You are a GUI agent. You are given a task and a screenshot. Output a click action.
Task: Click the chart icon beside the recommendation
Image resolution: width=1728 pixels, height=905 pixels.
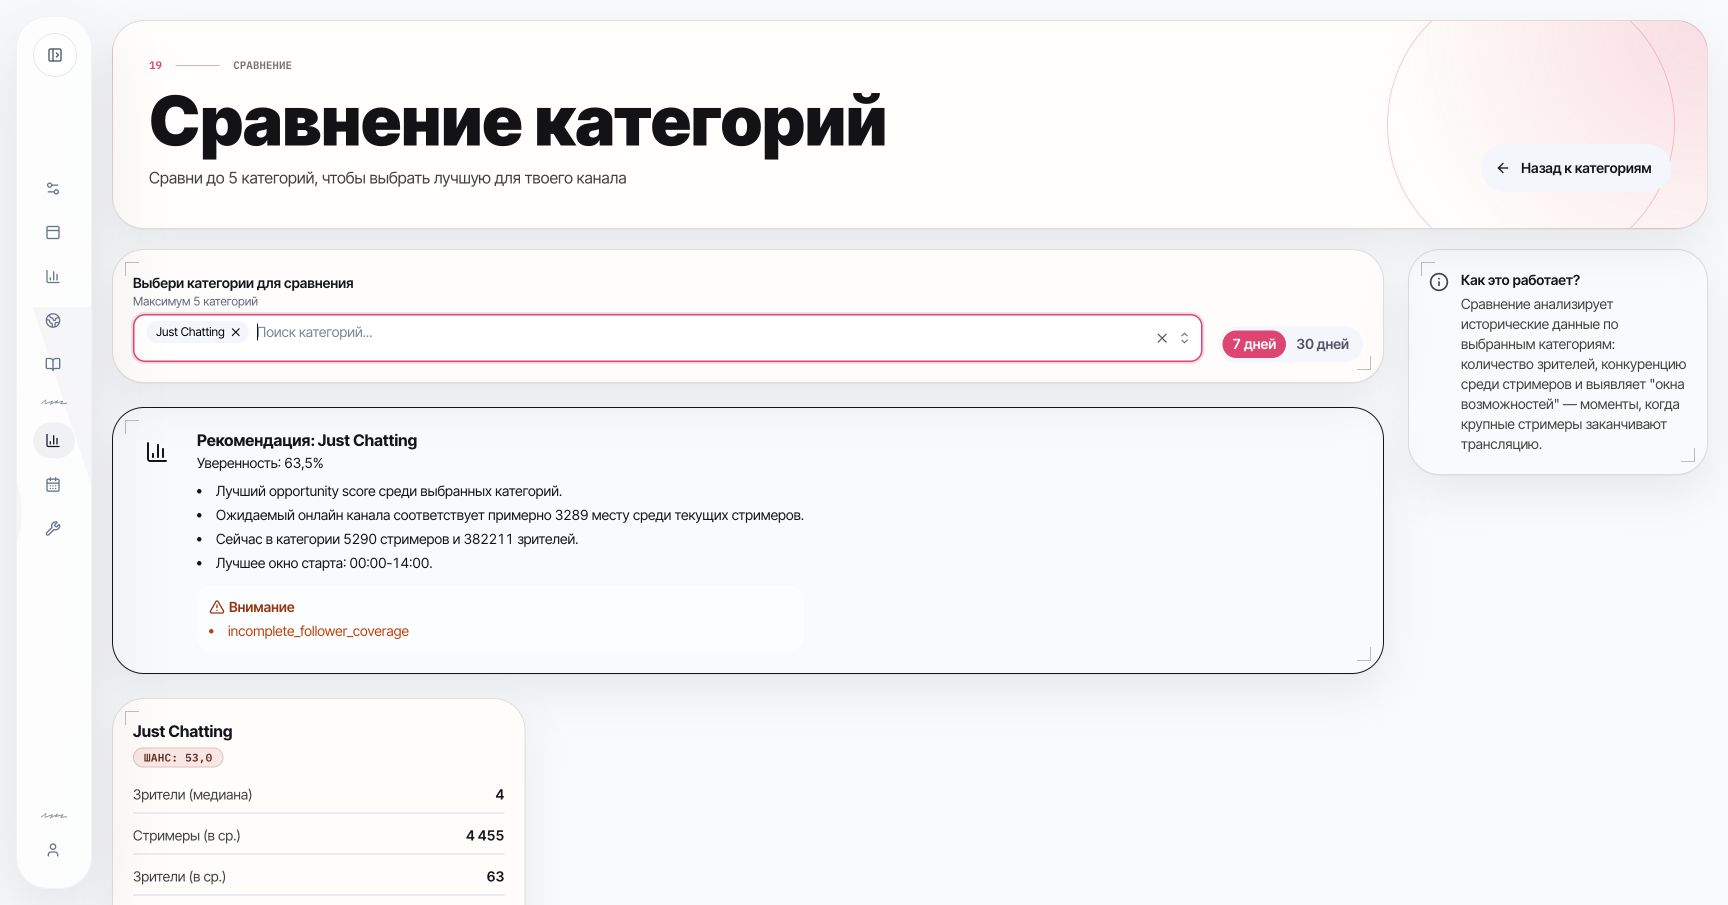click(157, 452)
